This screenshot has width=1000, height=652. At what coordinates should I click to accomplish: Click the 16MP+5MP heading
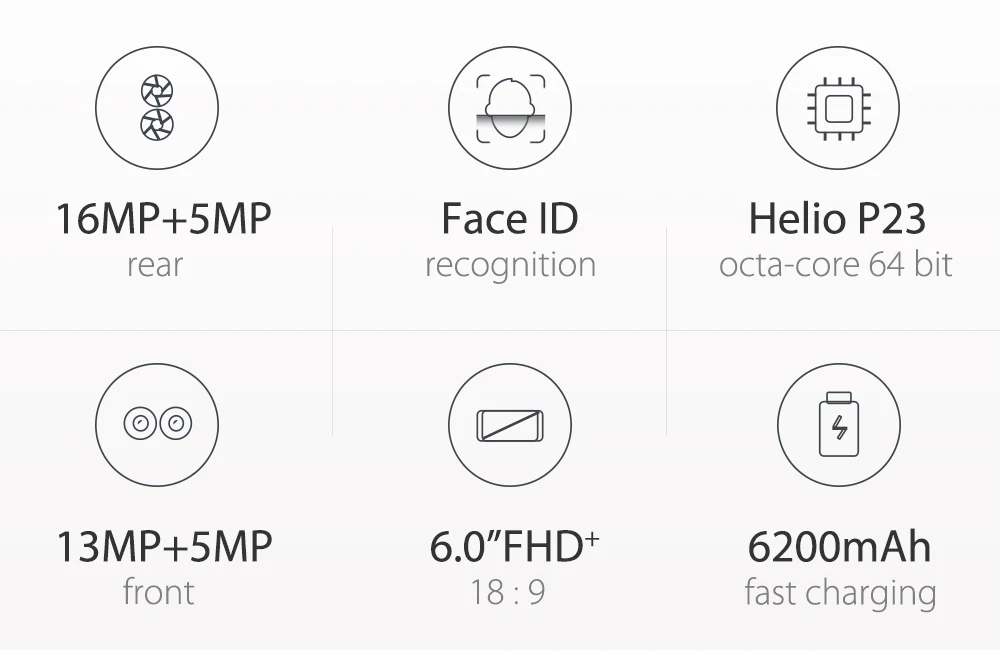click(x=164, y=219)
